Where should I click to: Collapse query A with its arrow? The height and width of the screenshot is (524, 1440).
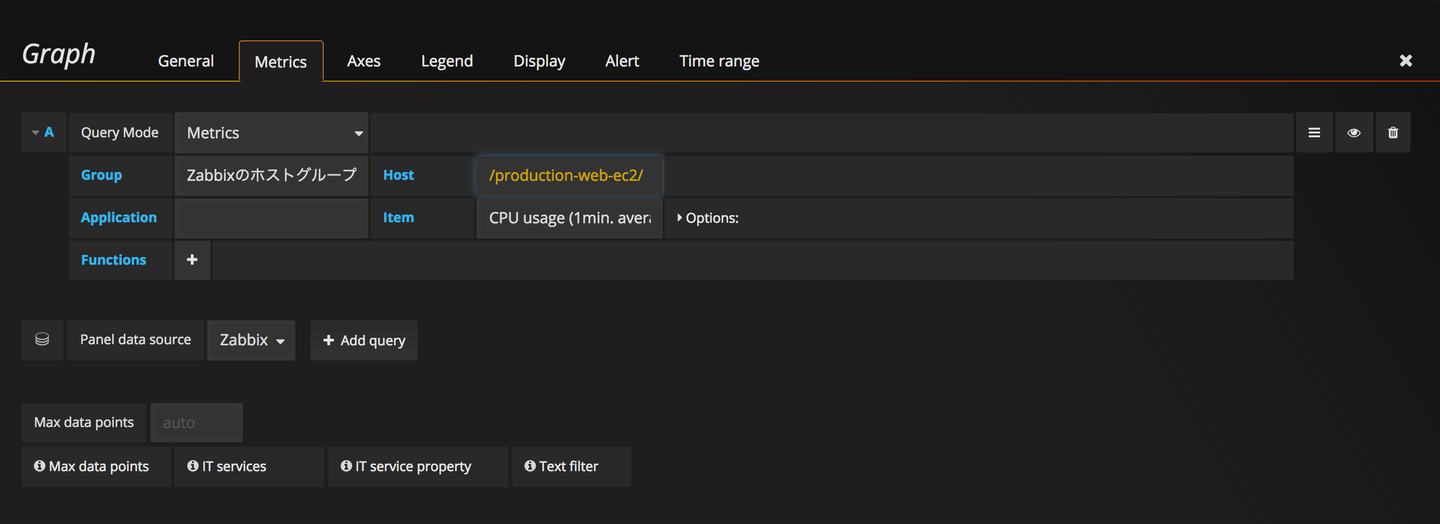tap(36, 133)
